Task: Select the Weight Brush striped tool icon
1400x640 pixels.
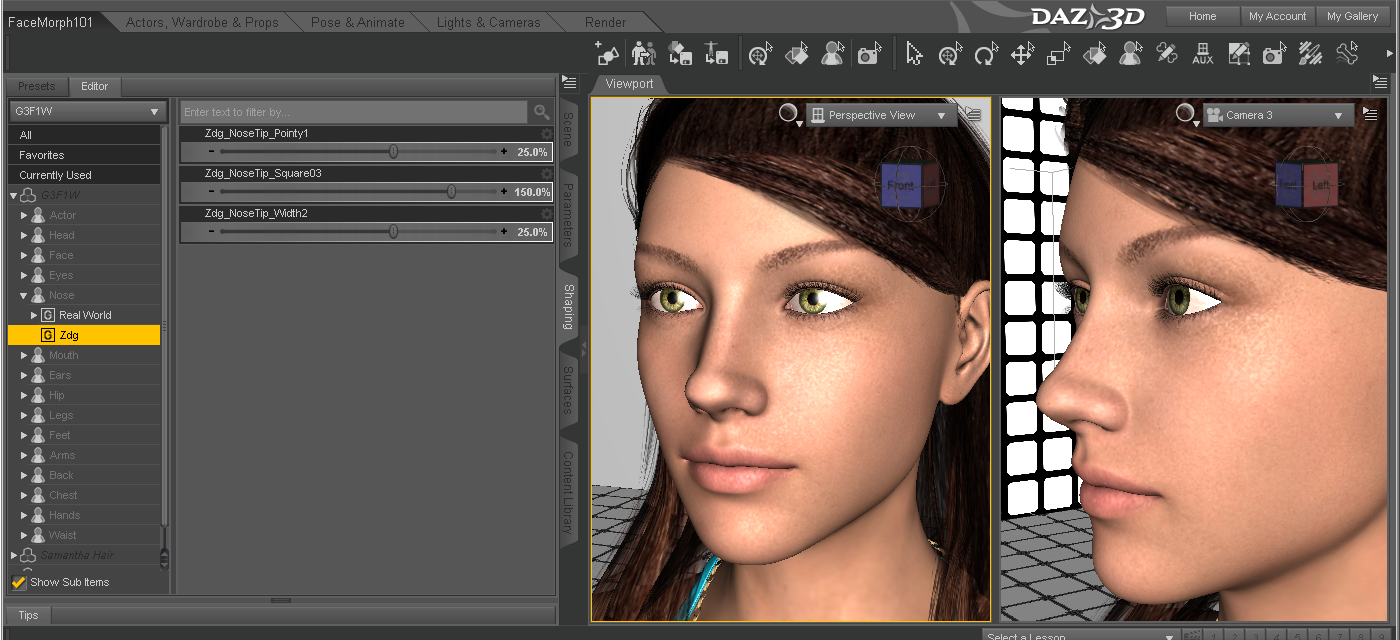Action: [1310, 53]
